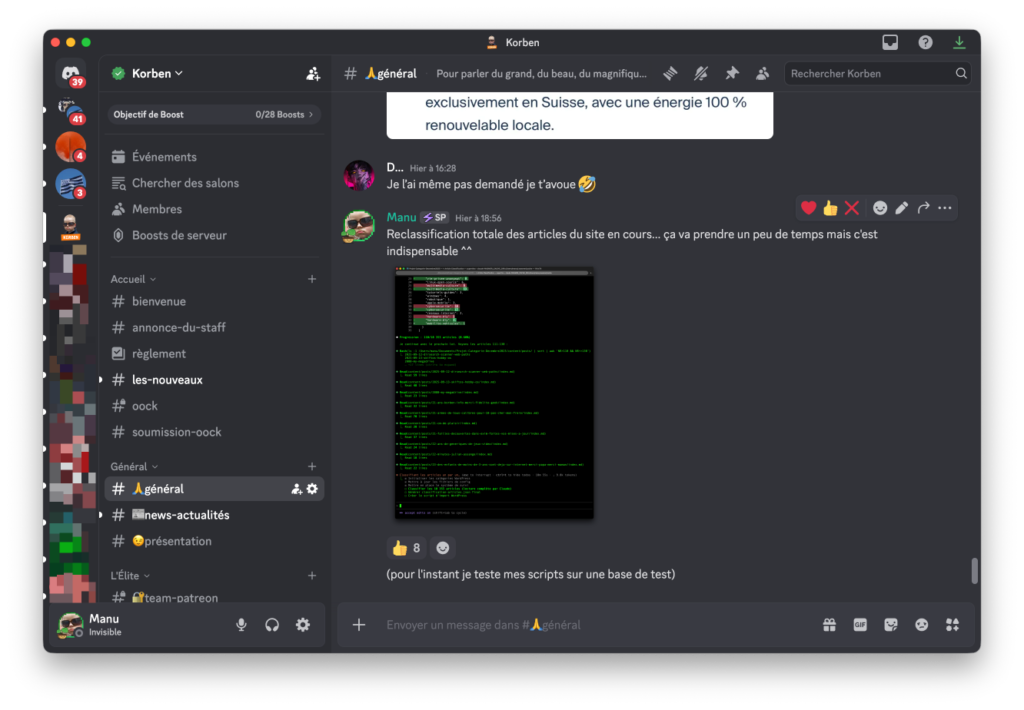
Task: Open the Événements sidebar item
Action: [x=164, y=157]
